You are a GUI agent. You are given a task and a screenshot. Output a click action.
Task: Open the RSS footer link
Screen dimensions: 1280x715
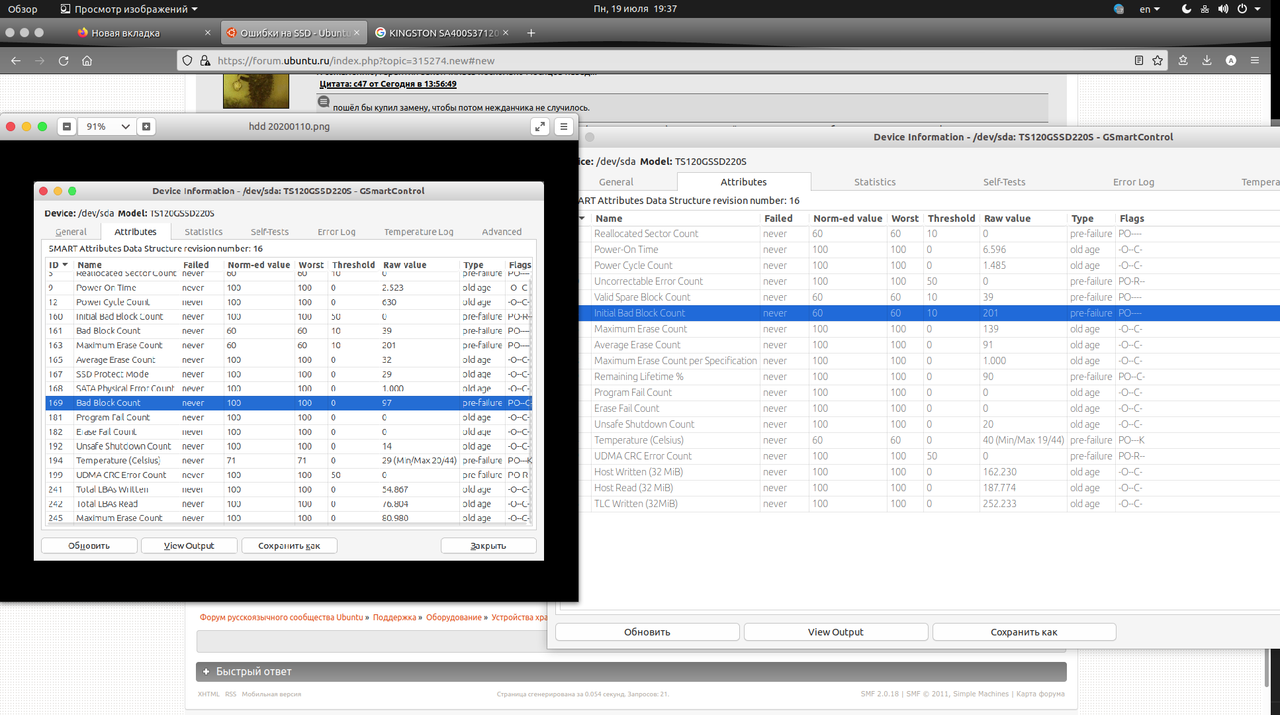pyautogui.click(x=231, y=694)
